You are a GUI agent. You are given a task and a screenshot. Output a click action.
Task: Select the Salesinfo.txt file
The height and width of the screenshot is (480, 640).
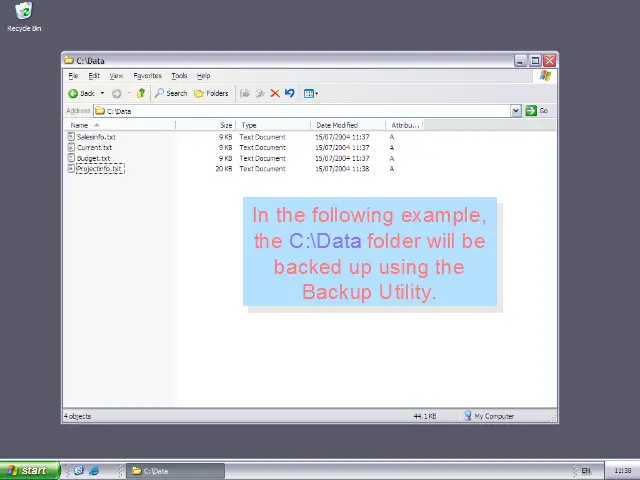coord(96,137)
